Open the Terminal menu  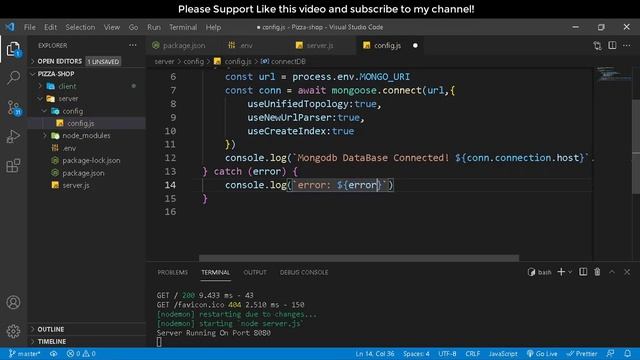[x=183, y=27]
